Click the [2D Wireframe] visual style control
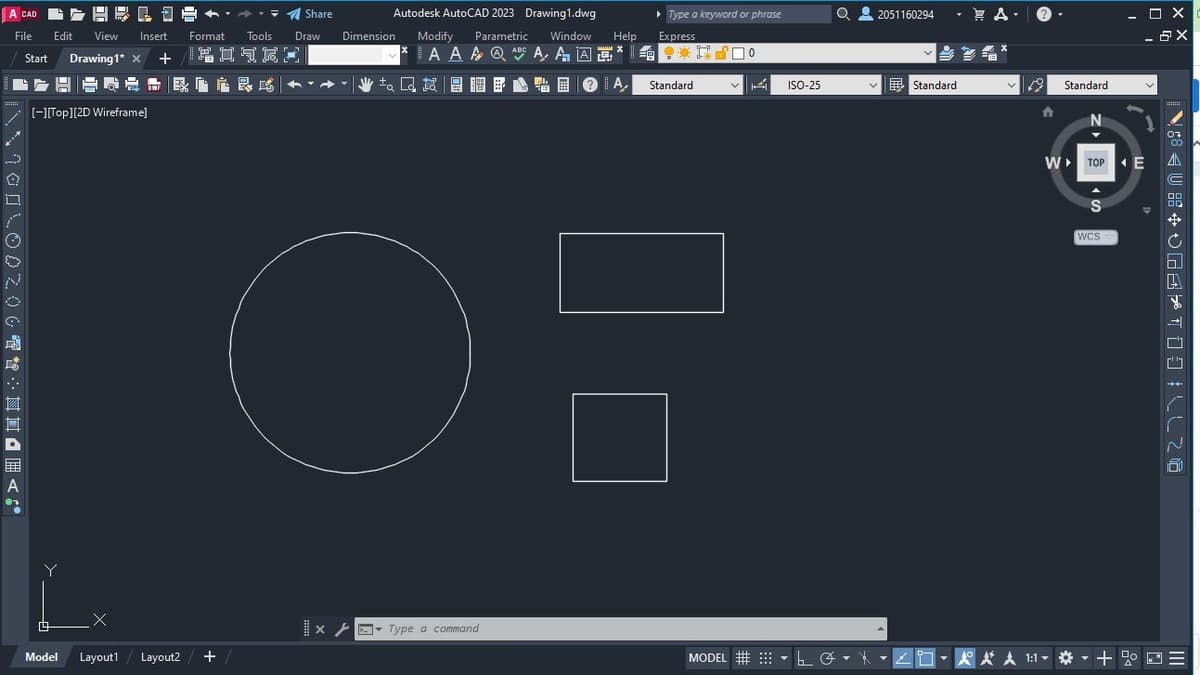 110,112
